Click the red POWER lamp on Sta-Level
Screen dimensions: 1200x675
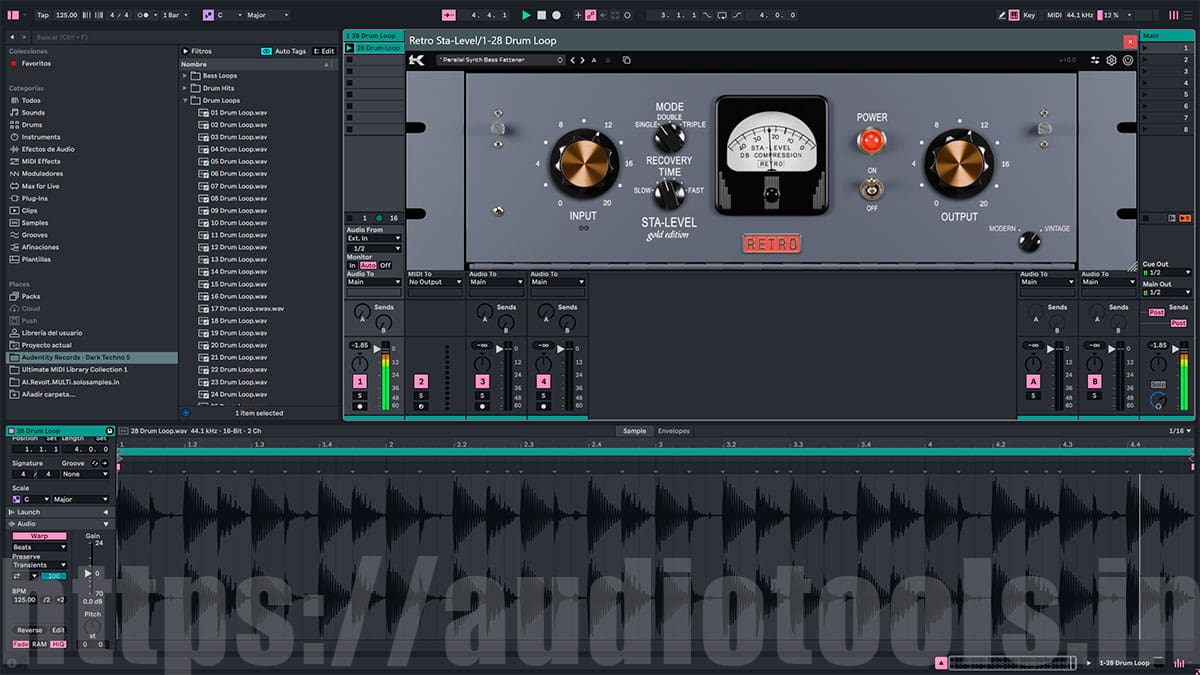click(871, 140)
